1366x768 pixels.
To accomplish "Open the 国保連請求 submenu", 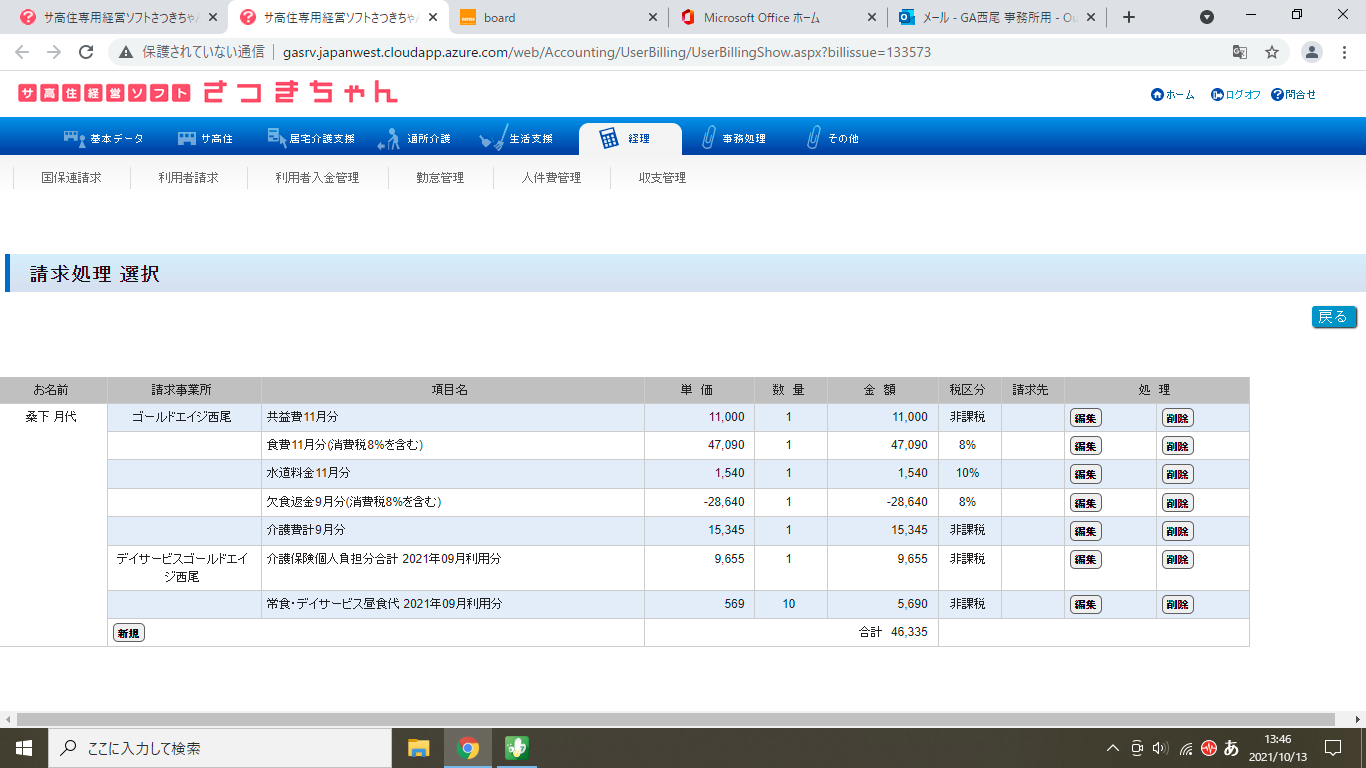I will tap(71, 178).
